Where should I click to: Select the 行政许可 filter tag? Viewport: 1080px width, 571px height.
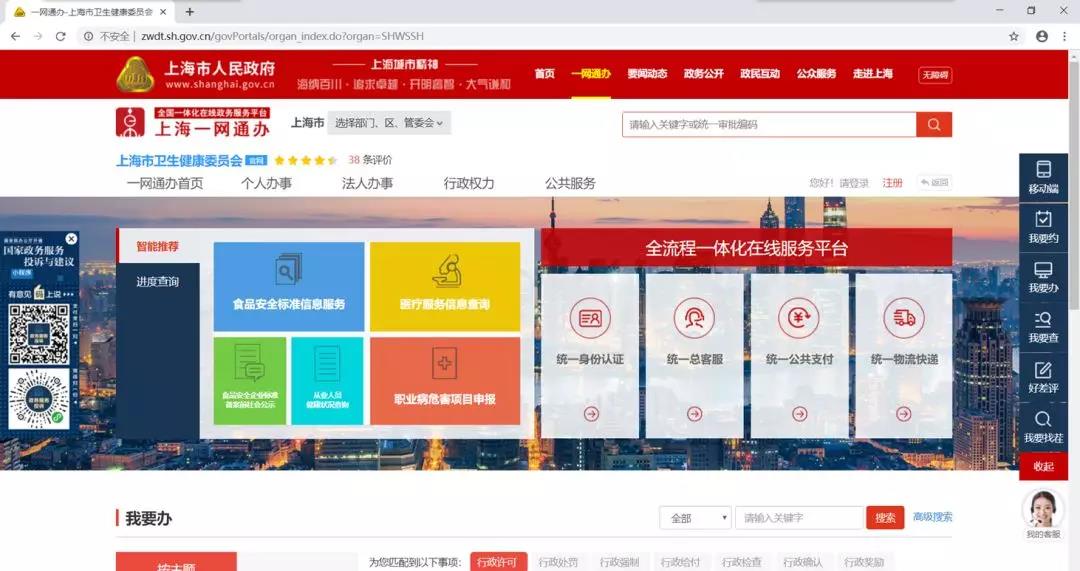499,562
